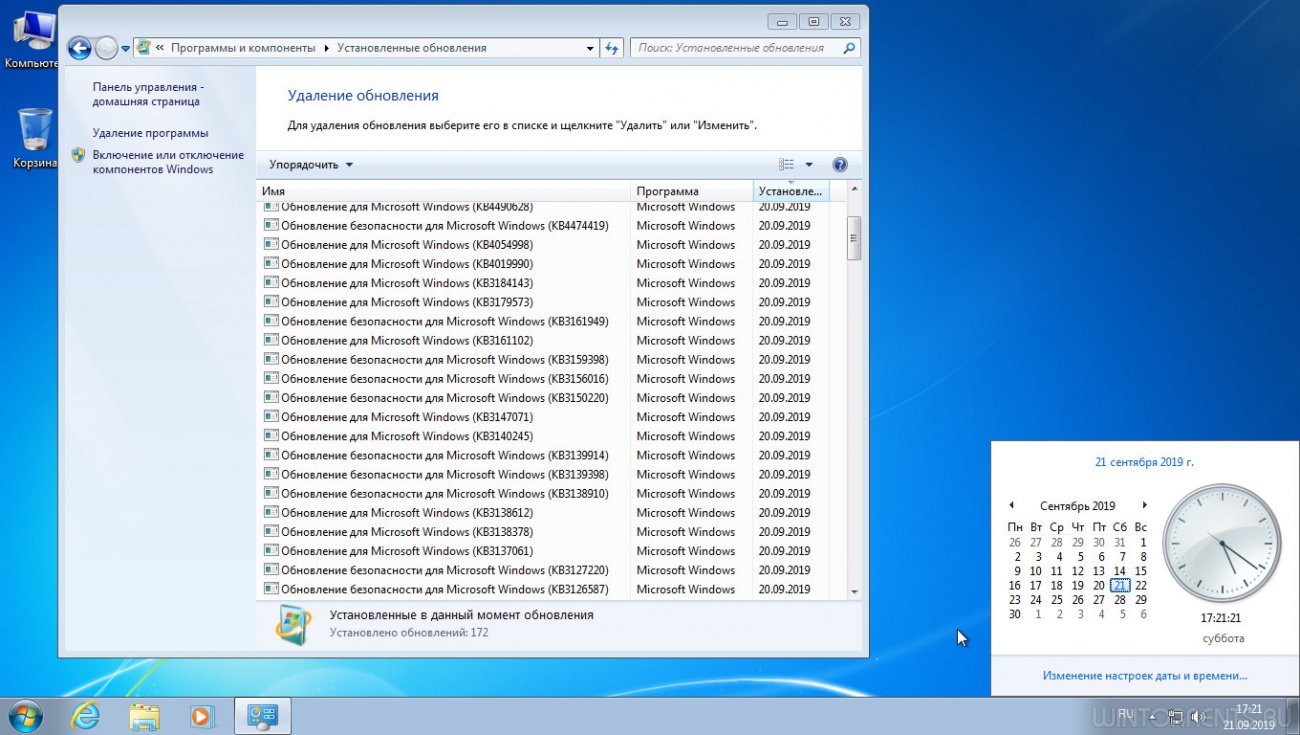1300x735 pixels.
Task: Select day 14 in the calendar
Action: click(1120, 572)
